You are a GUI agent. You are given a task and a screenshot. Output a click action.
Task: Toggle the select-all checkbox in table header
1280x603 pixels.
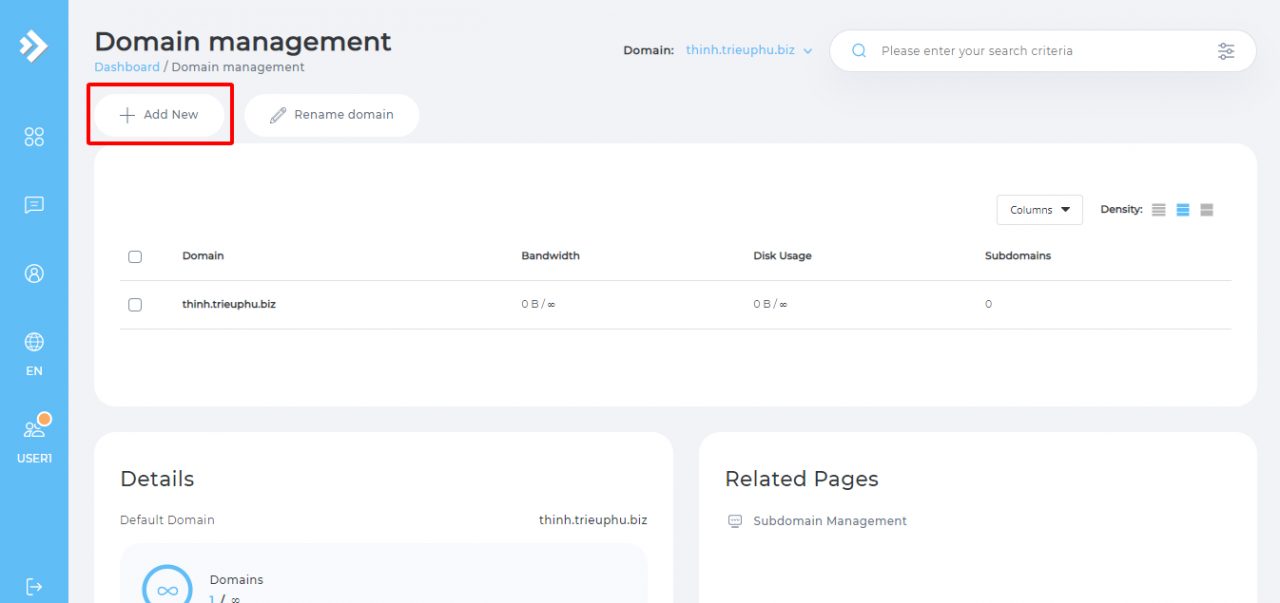click(135, 257)
